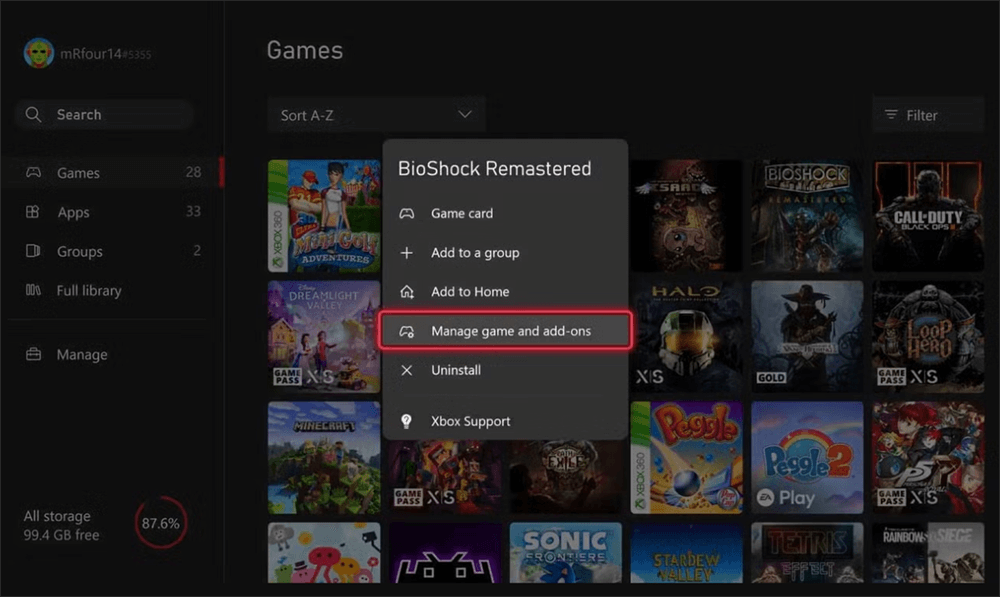The height and width of the screenshot is (597, 1000).
Task: Select the Manage briefcase icon
Action: (x=33, y=354)
